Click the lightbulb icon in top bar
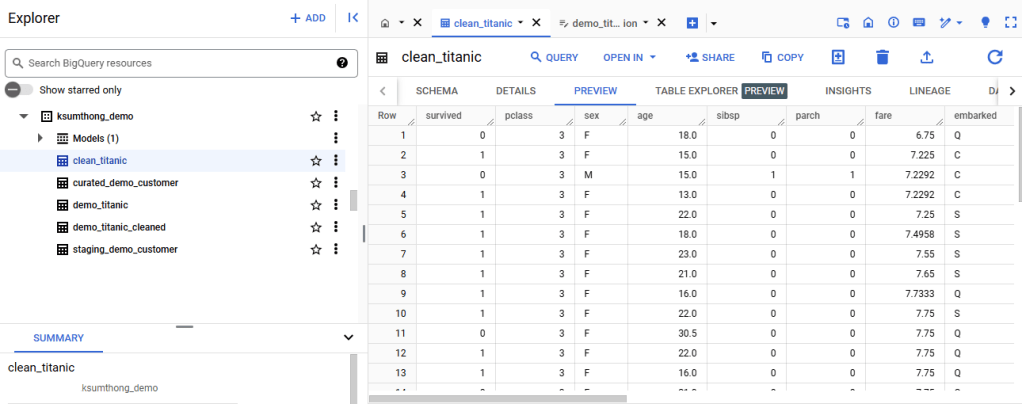1022x404 pixels. tap(985, 22)
